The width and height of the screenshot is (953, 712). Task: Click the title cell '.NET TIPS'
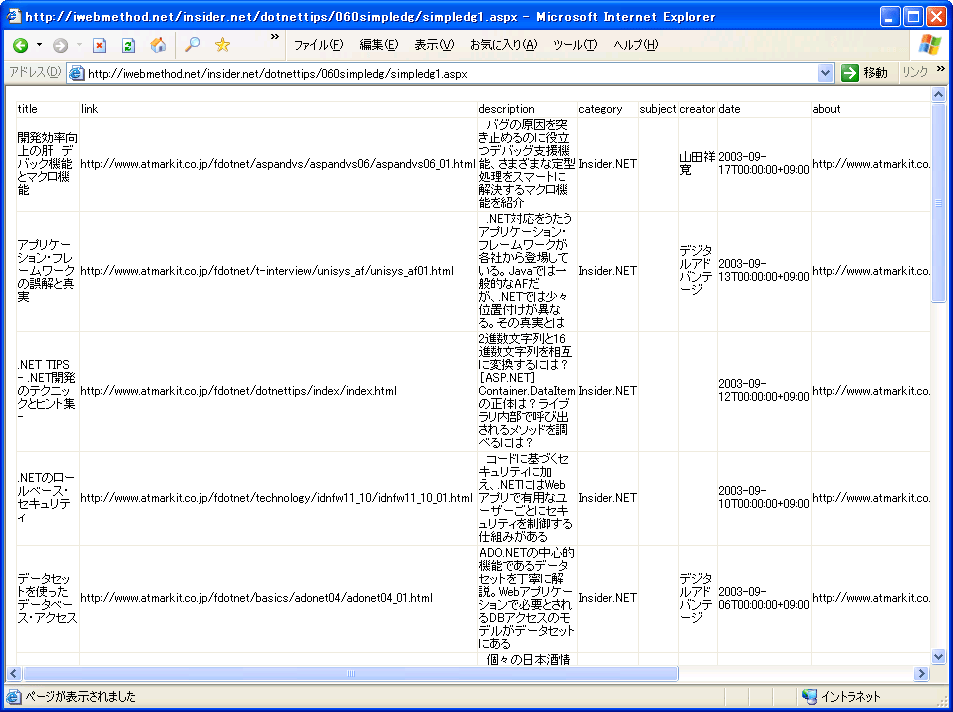(x=46, y=390)
